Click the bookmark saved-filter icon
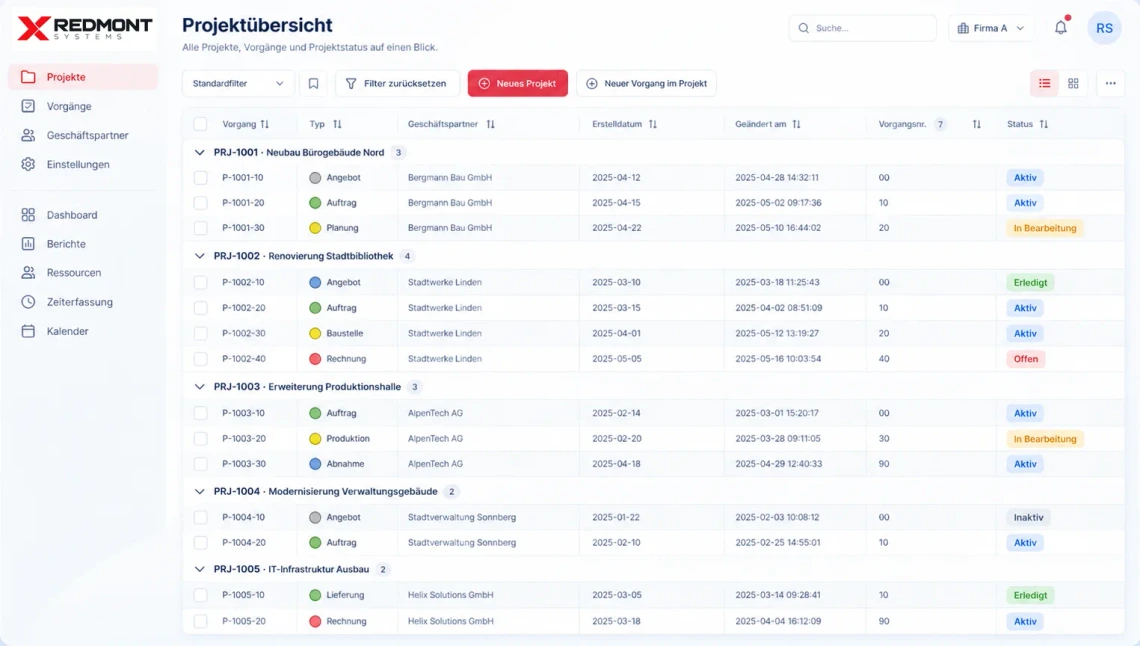Viewport: 1140px width, 646px height. [x=313, y=84]
